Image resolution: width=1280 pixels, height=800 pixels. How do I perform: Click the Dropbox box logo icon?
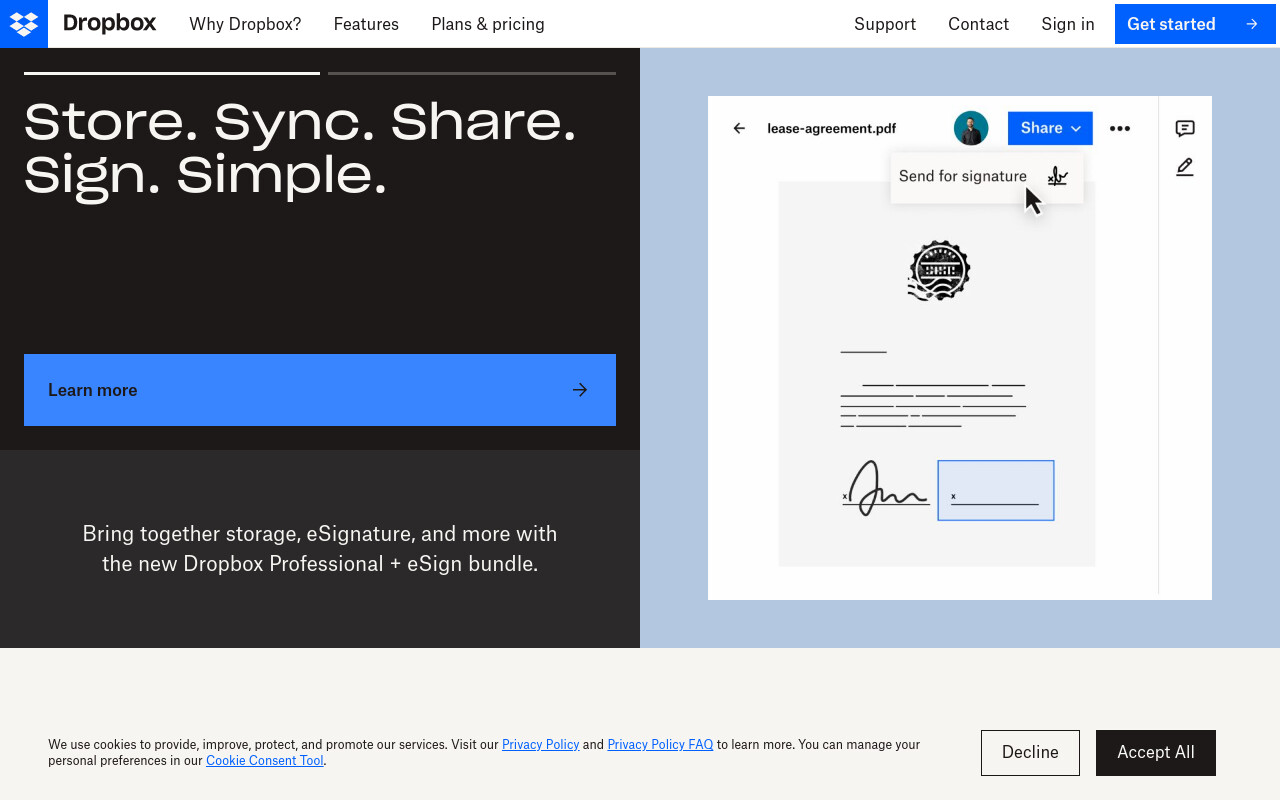tap(24, 24)
